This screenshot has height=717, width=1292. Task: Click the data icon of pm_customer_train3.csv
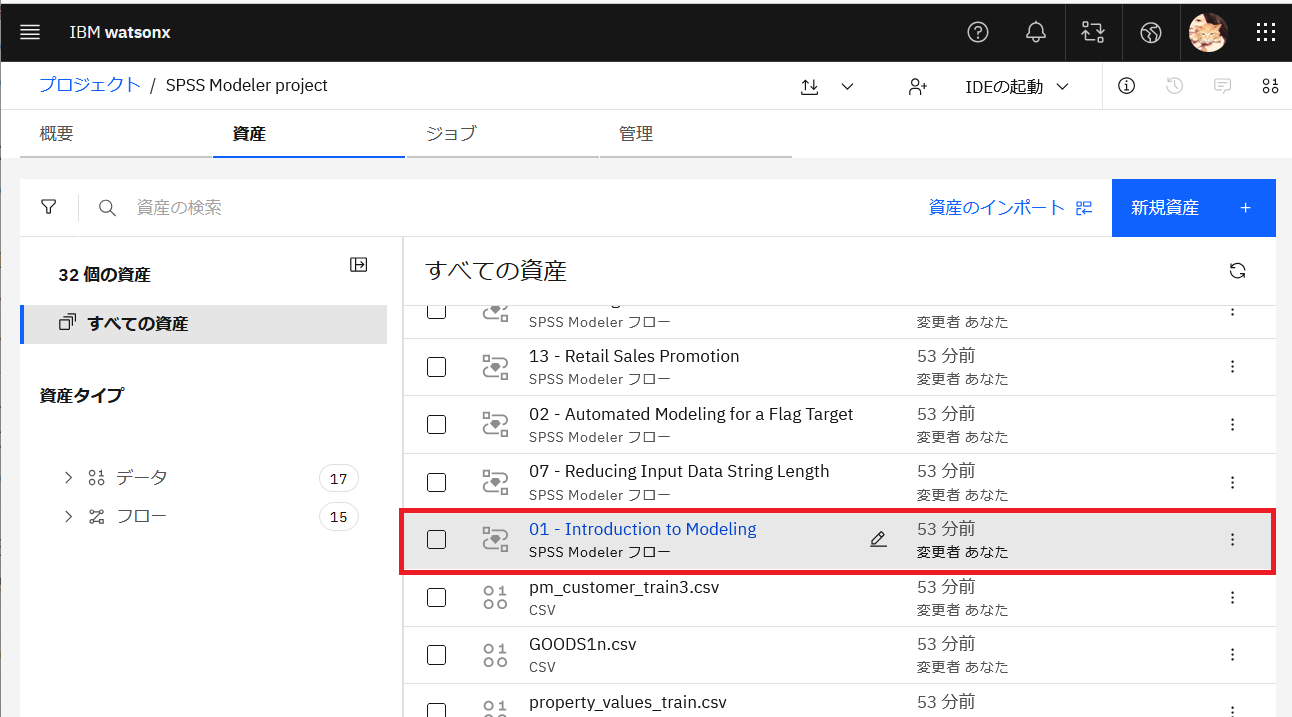(495, 597)
